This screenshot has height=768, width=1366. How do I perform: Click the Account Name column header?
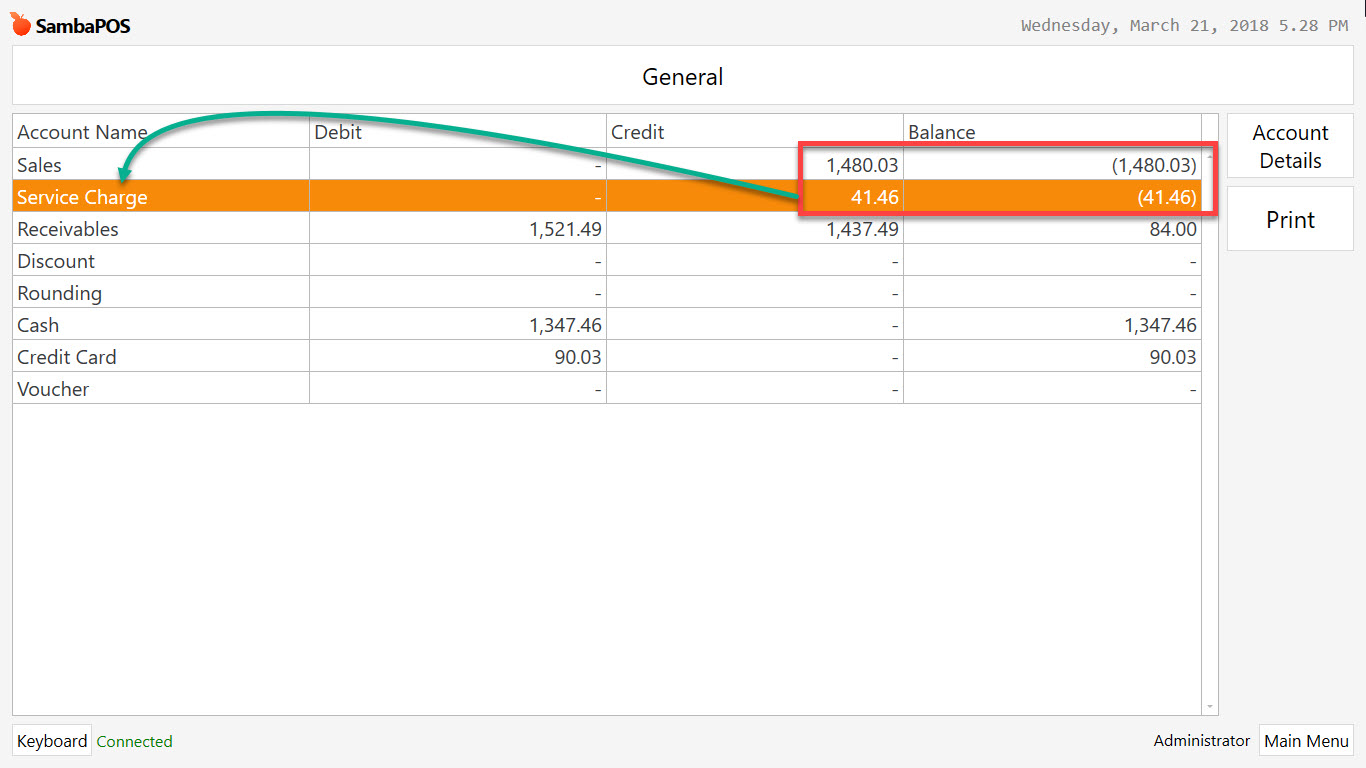83,131
